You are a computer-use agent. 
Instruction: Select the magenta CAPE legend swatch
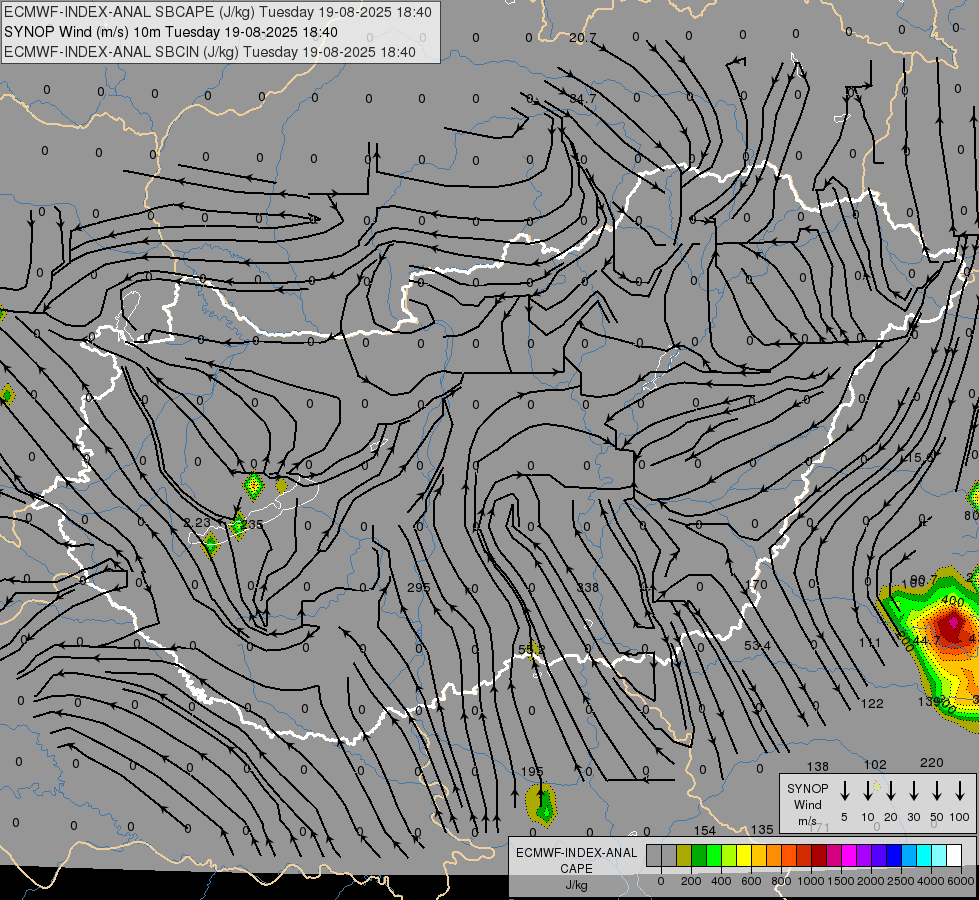pyautogui.click(x=849, y=856)
